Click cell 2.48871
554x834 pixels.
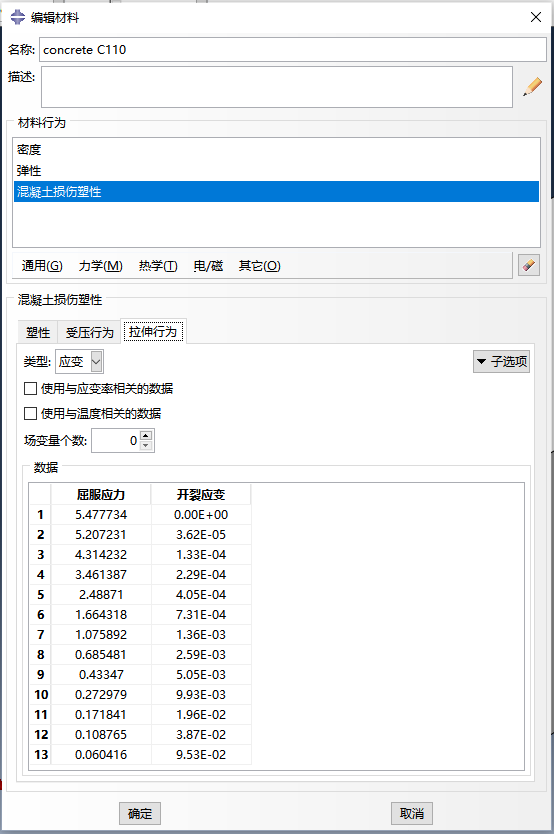pos(101,595)
